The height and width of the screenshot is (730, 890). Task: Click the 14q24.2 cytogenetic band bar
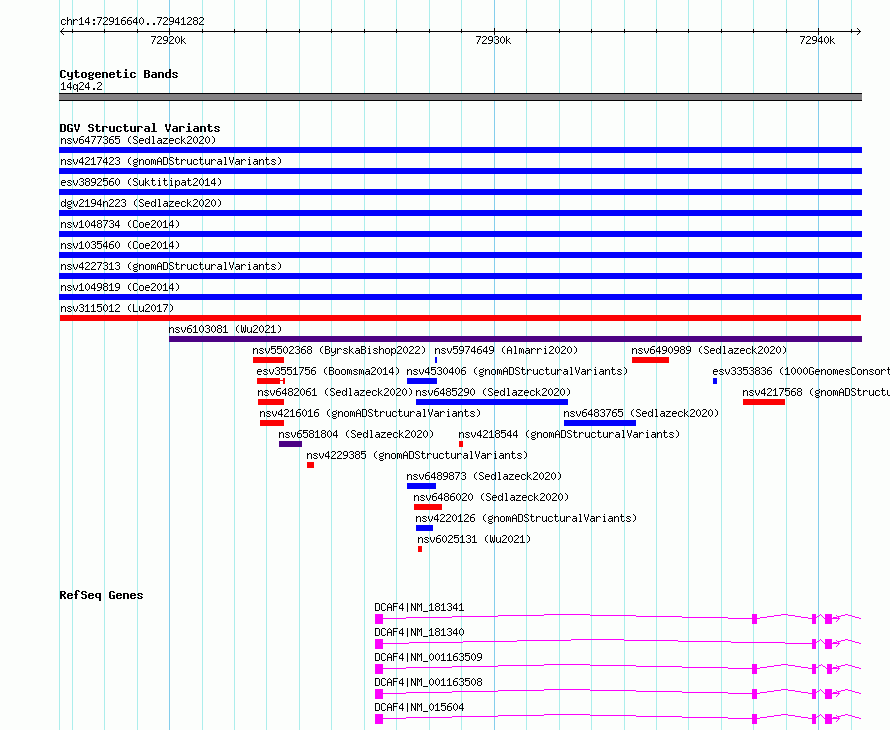[x=460, y=97]
